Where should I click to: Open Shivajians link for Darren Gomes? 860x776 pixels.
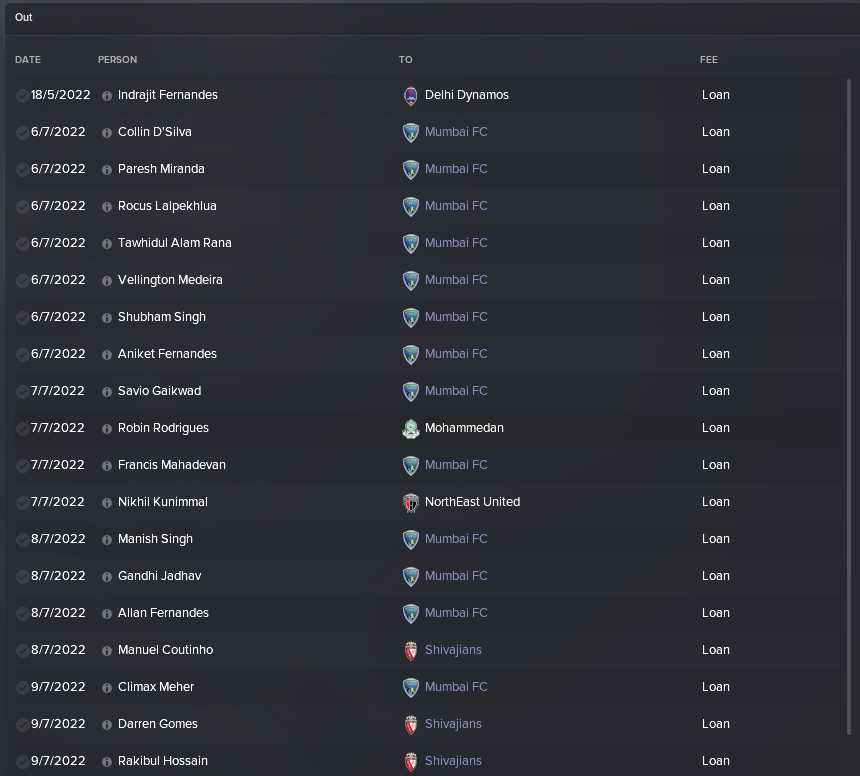453,724
